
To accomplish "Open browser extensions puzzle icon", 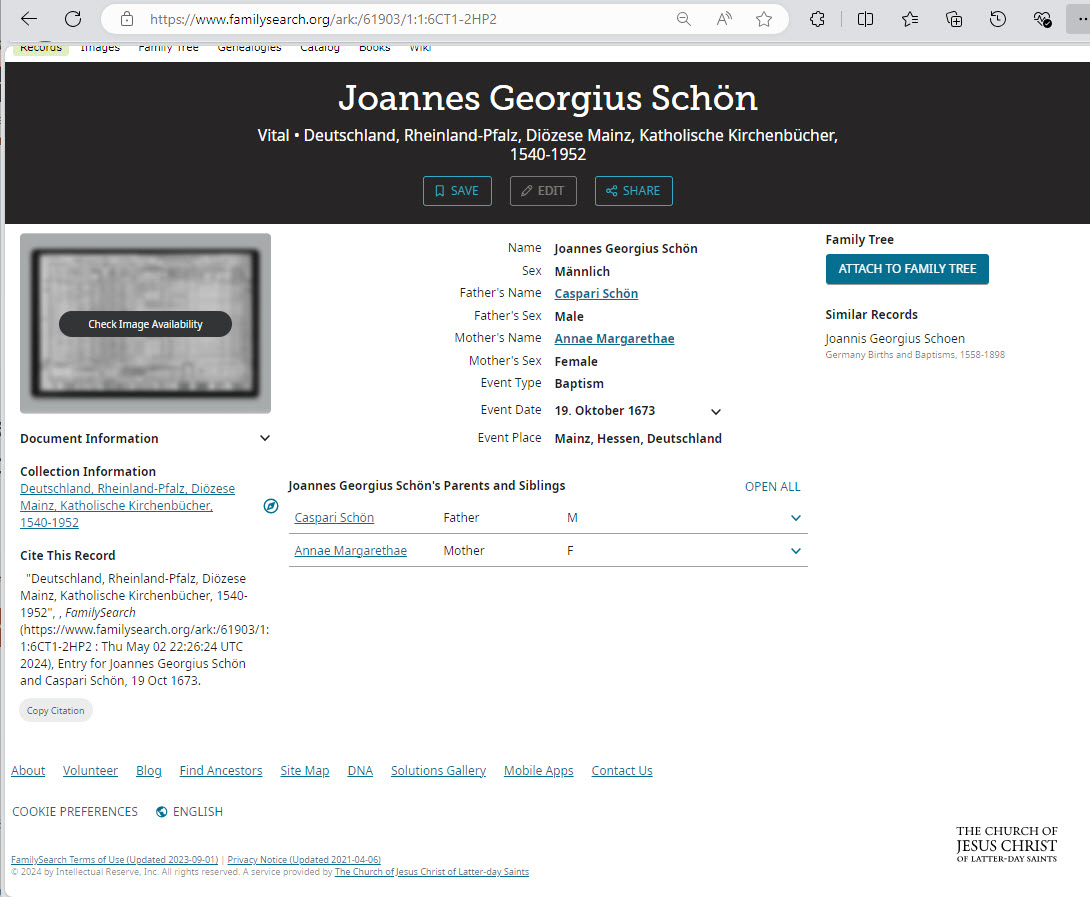I will [x=817, y=19].
